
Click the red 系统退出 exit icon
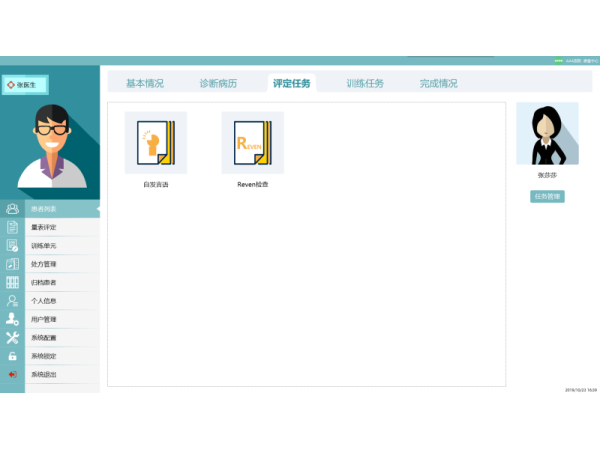[12, 375]
